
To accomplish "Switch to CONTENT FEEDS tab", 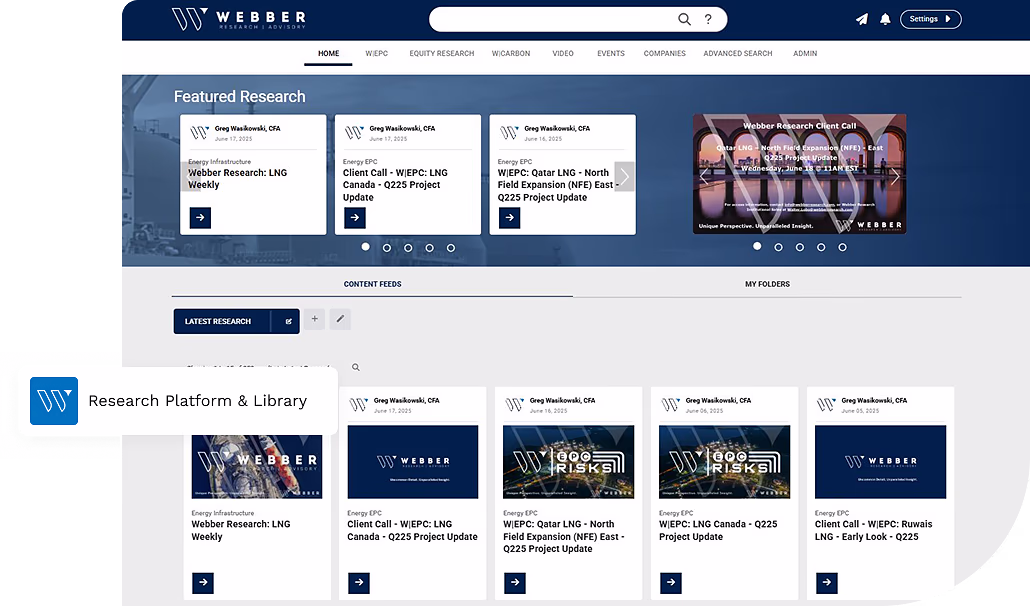I will (x=372, y=284).
